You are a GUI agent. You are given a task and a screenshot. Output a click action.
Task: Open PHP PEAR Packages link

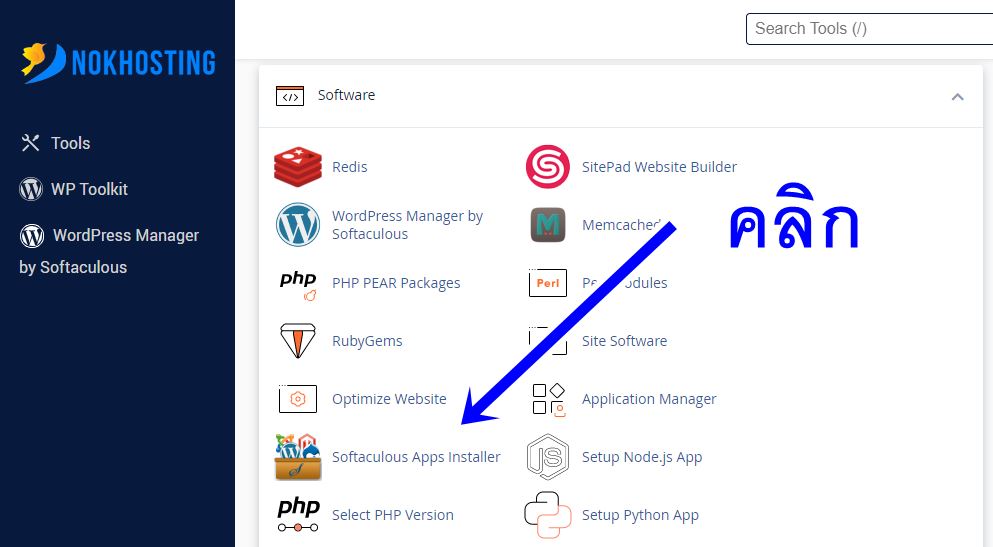pyautogui.click(x=396, y=283)
